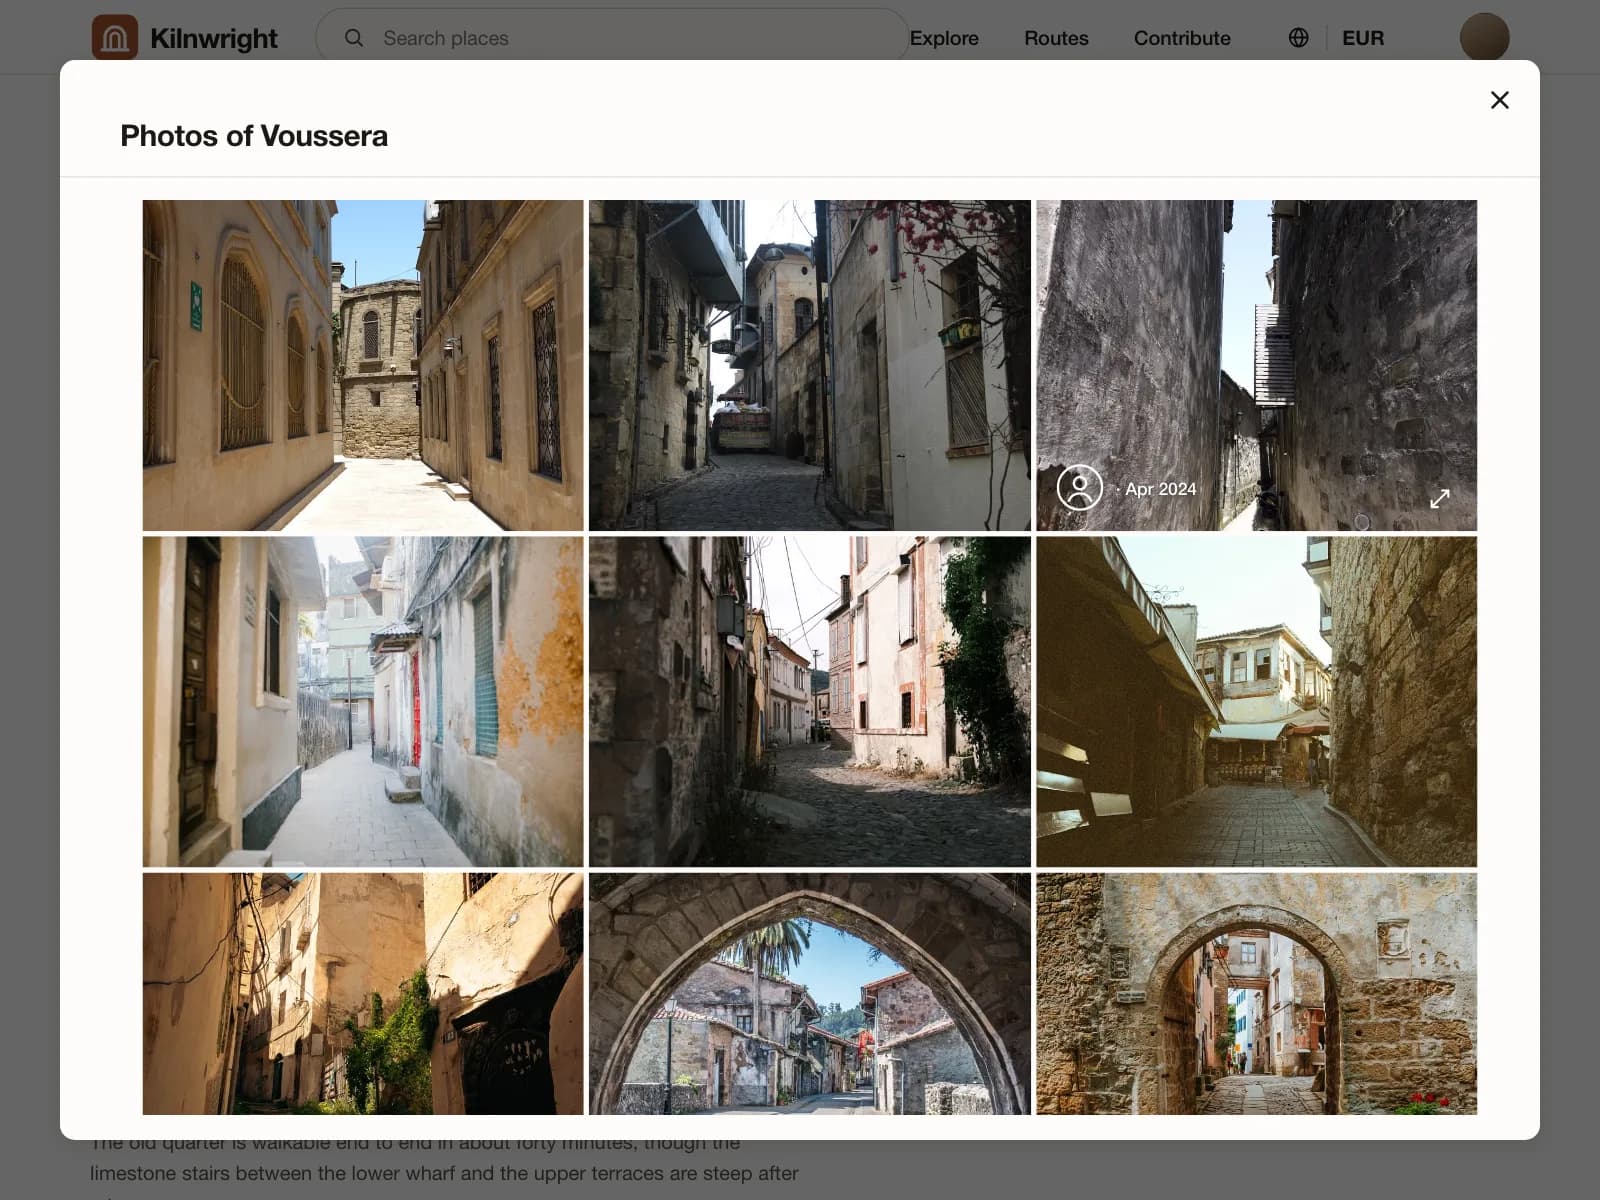The width and height of the screenshot is (1600, 1200).
Task: Open the narrow gray wall alley photo
Action: (1256, 365)
